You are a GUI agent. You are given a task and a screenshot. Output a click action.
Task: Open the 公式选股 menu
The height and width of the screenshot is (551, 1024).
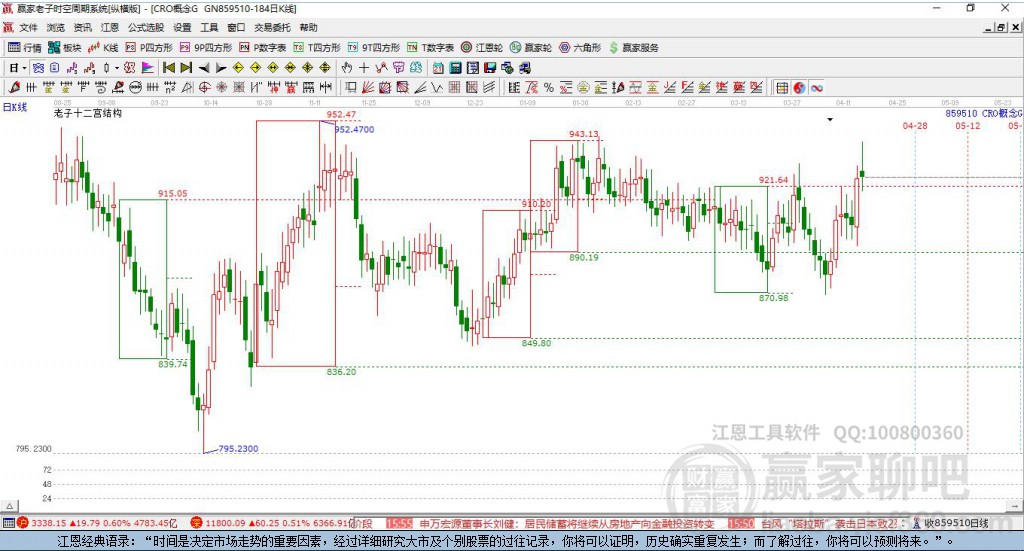coord(146,27)
